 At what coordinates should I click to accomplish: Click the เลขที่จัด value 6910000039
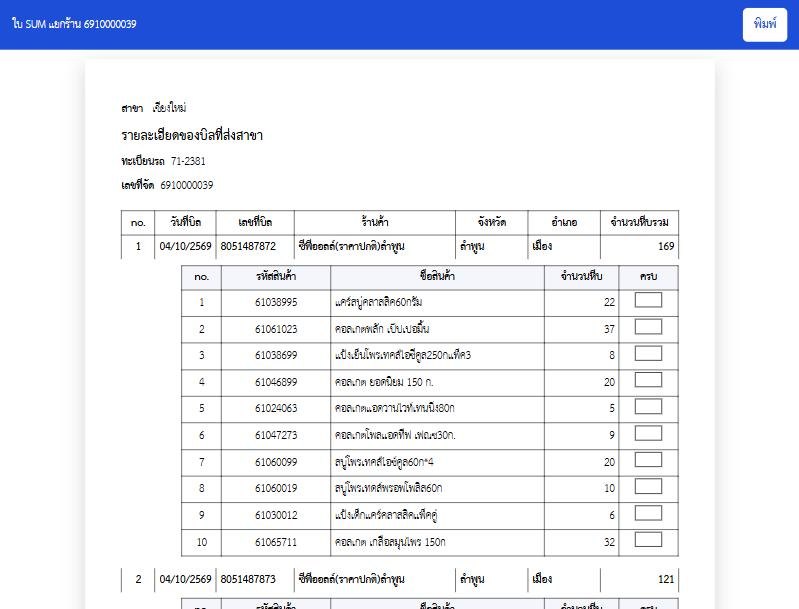click(187, 185)
